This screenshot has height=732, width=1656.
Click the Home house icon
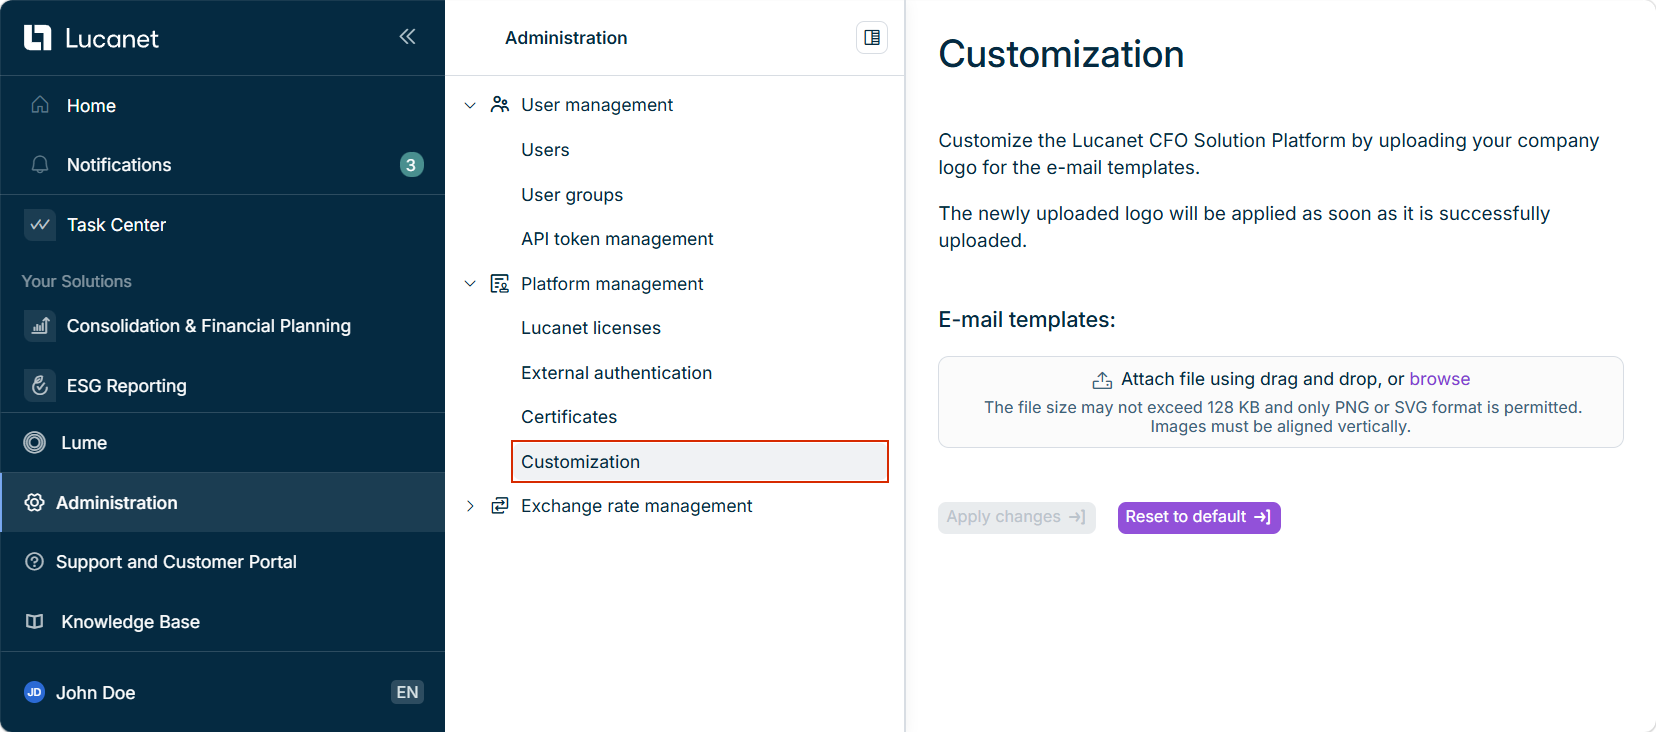coord(40,105)
